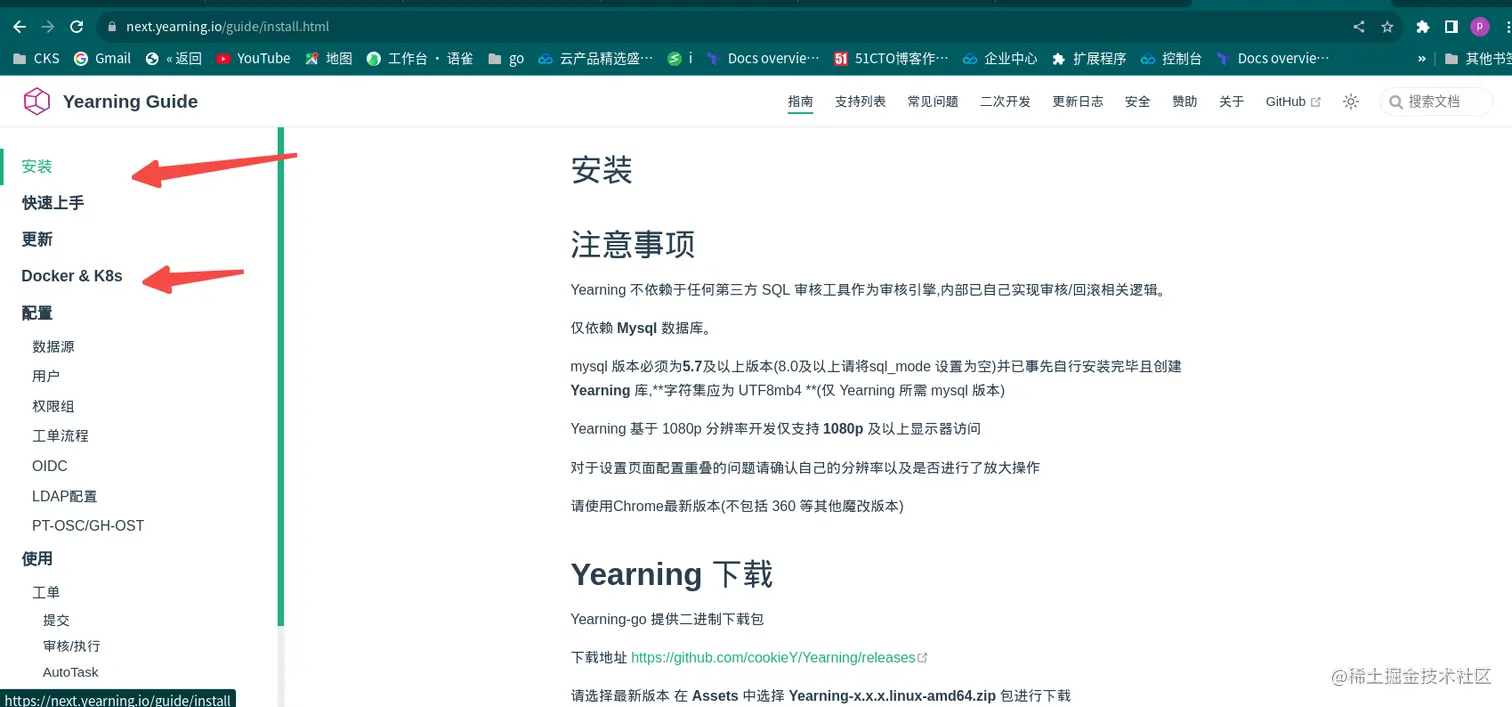Image resolution: width=1512 pixels, height=707 pixels.
Task: Open the 指南 nav tab
Action: [x=800, y=101]
